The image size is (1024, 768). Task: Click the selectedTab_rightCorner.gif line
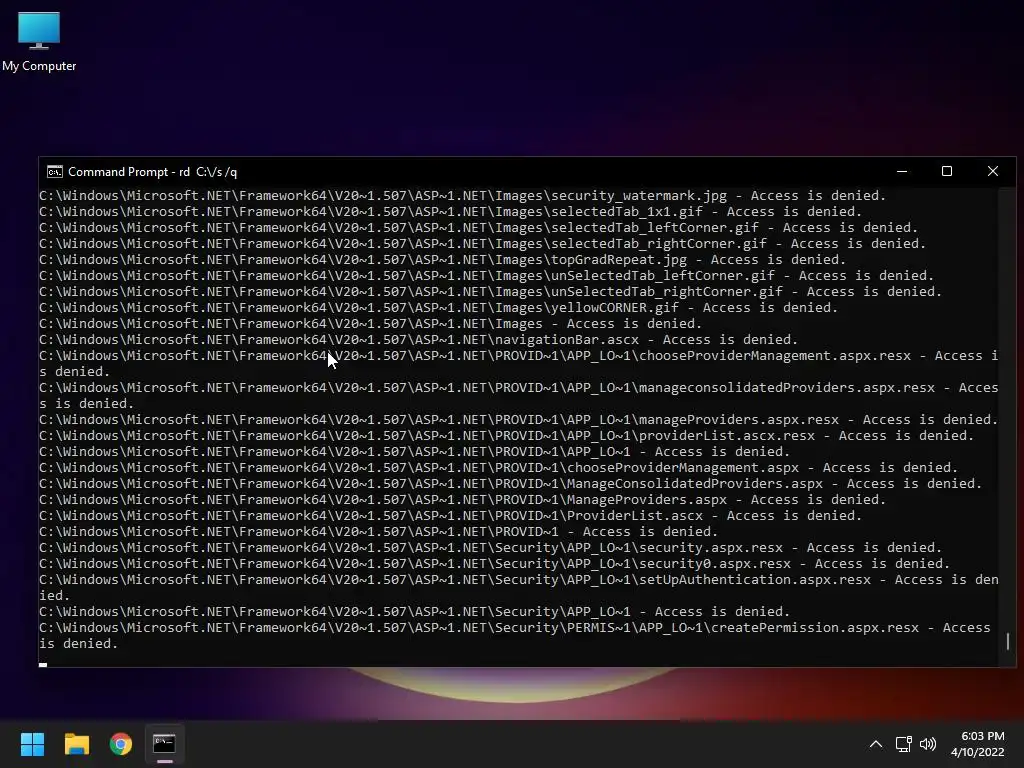coord(483,244)
